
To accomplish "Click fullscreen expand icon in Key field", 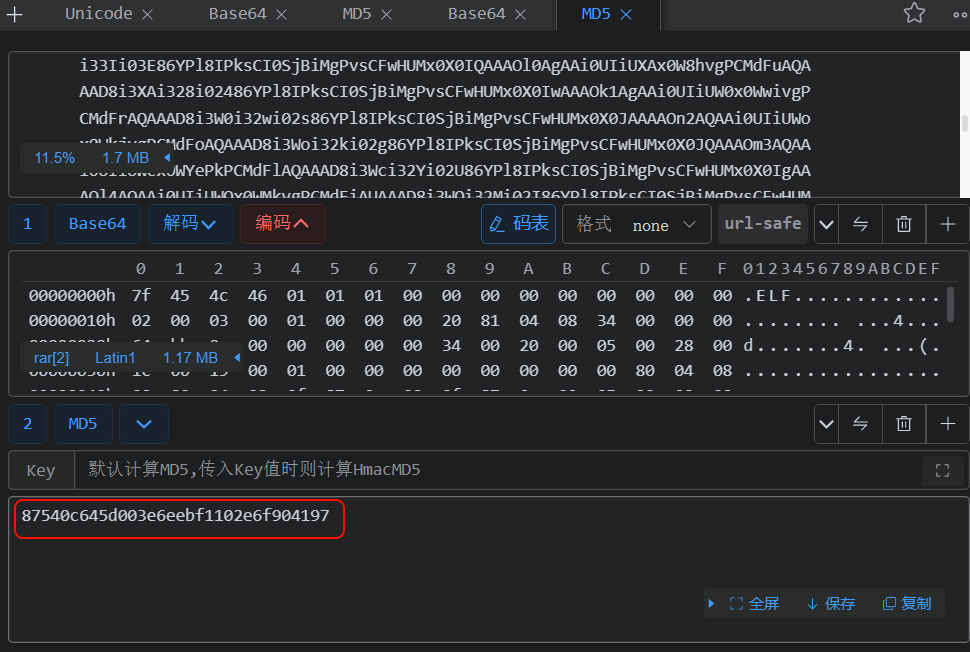I will click(942, 471).
